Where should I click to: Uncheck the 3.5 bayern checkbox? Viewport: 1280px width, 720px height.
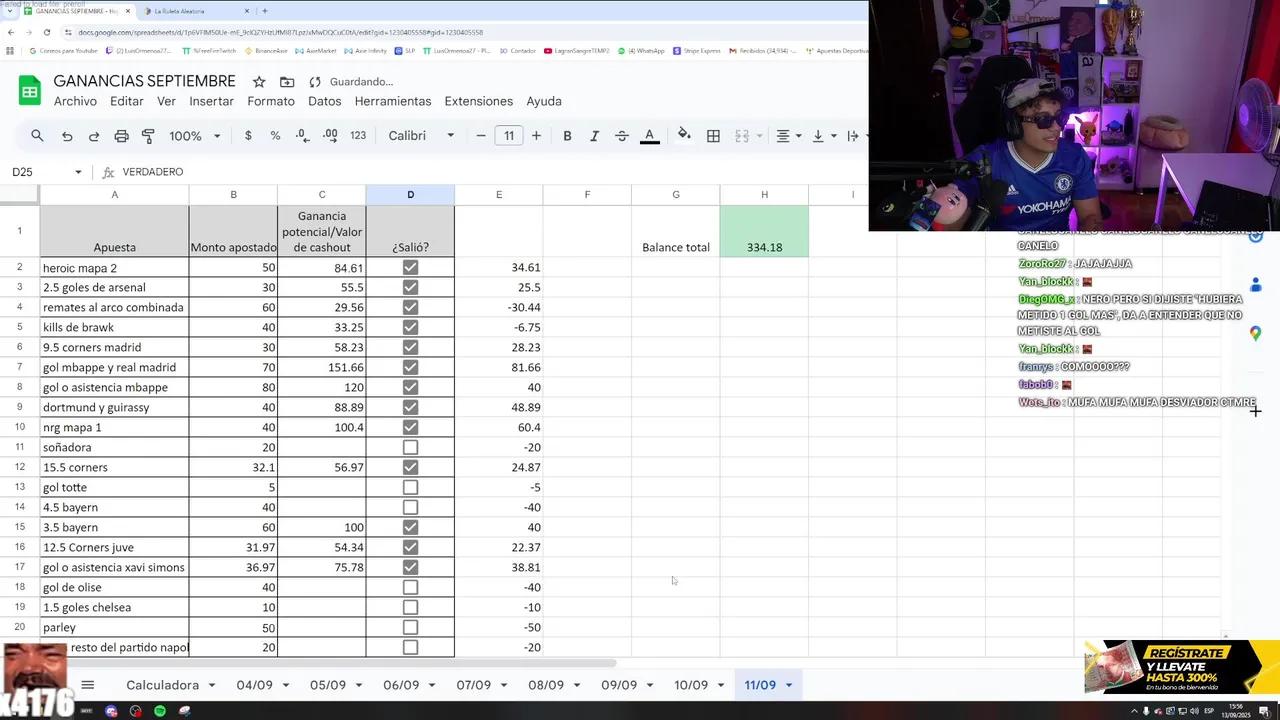(410, 528)
